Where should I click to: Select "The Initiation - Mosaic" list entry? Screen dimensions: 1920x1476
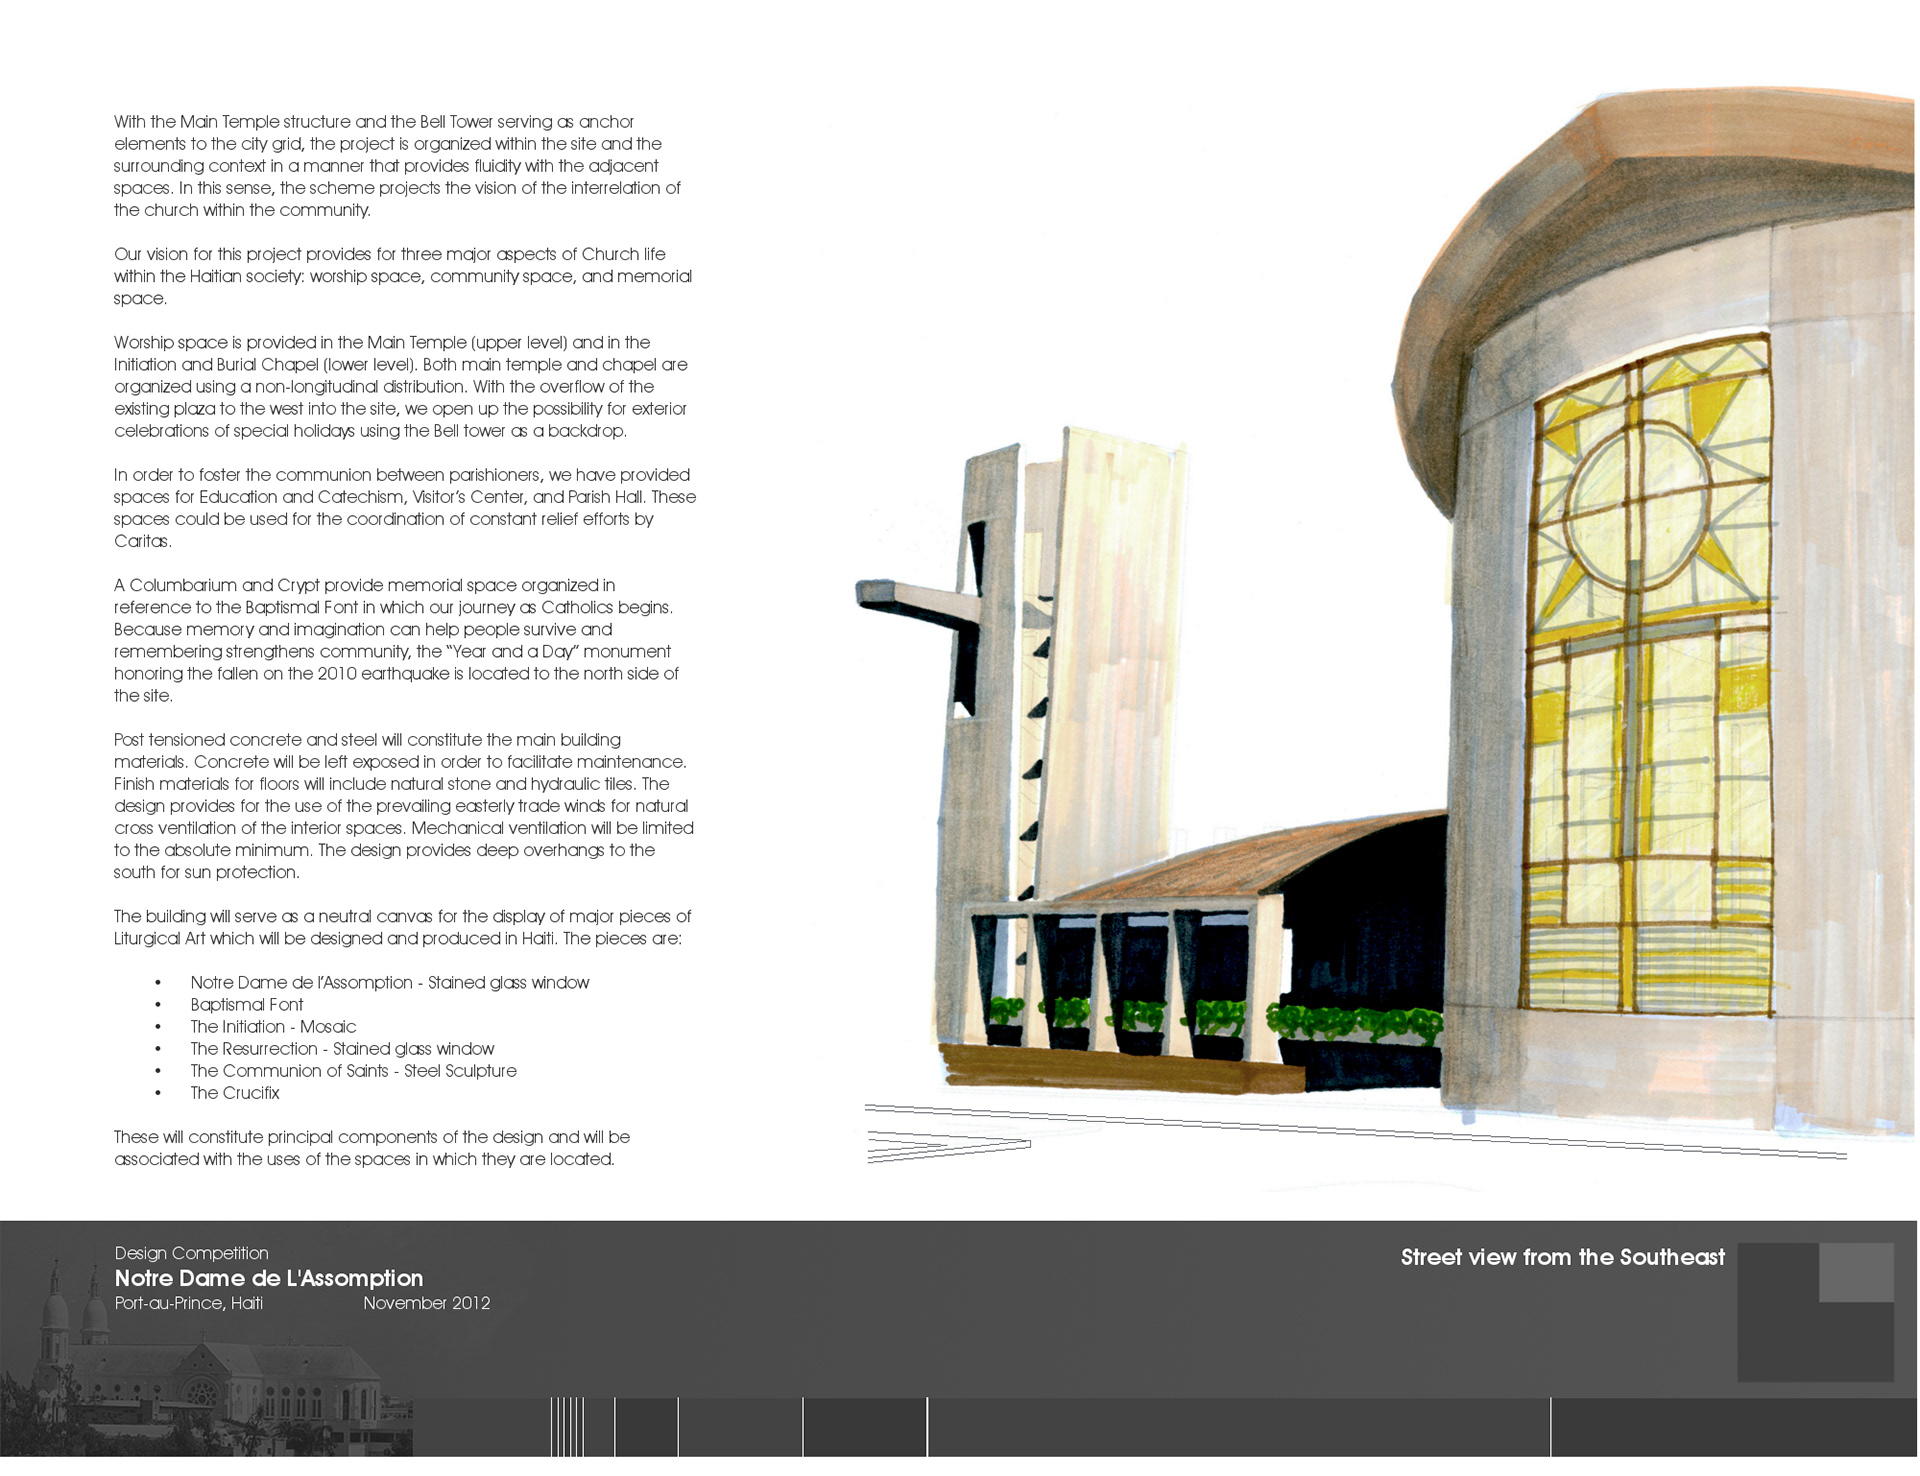273,1026
